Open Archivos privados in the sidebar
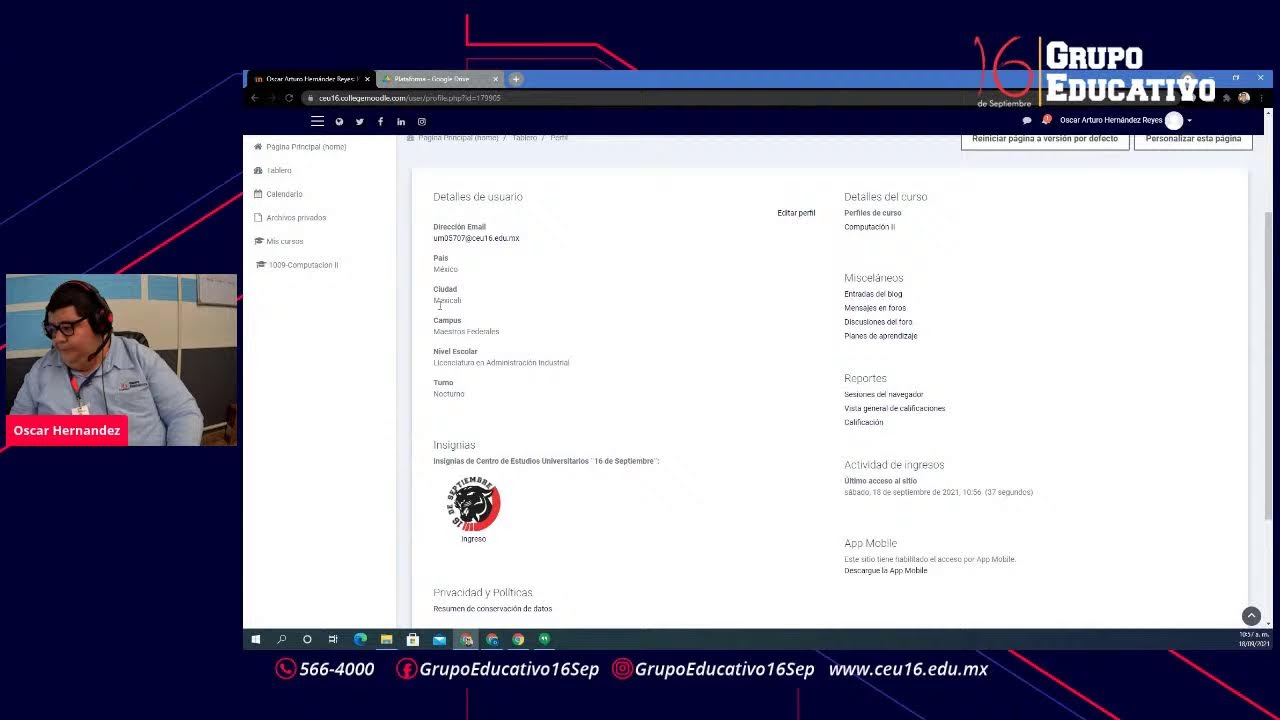 point(296,218)
